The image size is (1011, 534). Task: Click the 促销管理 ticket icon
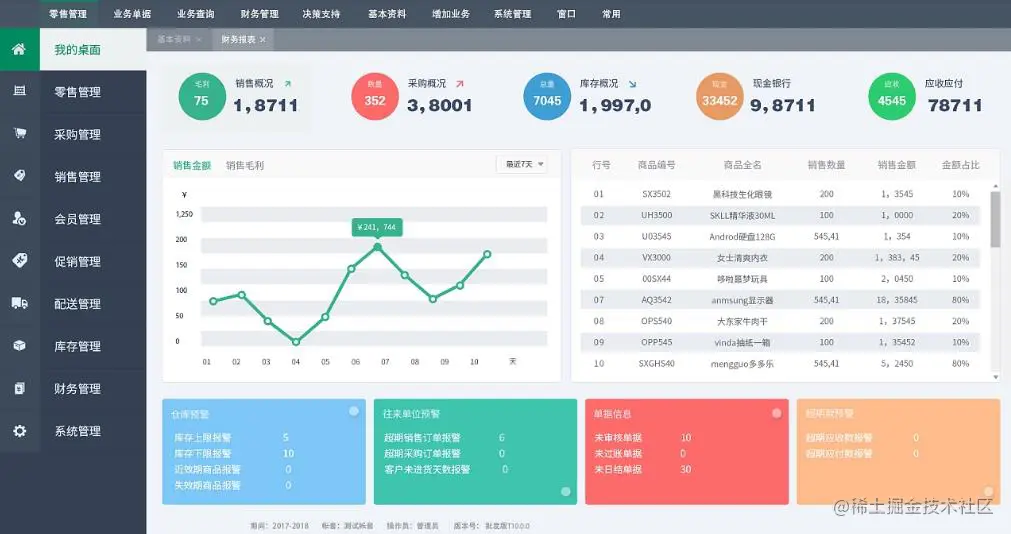[x=19, y=261]
